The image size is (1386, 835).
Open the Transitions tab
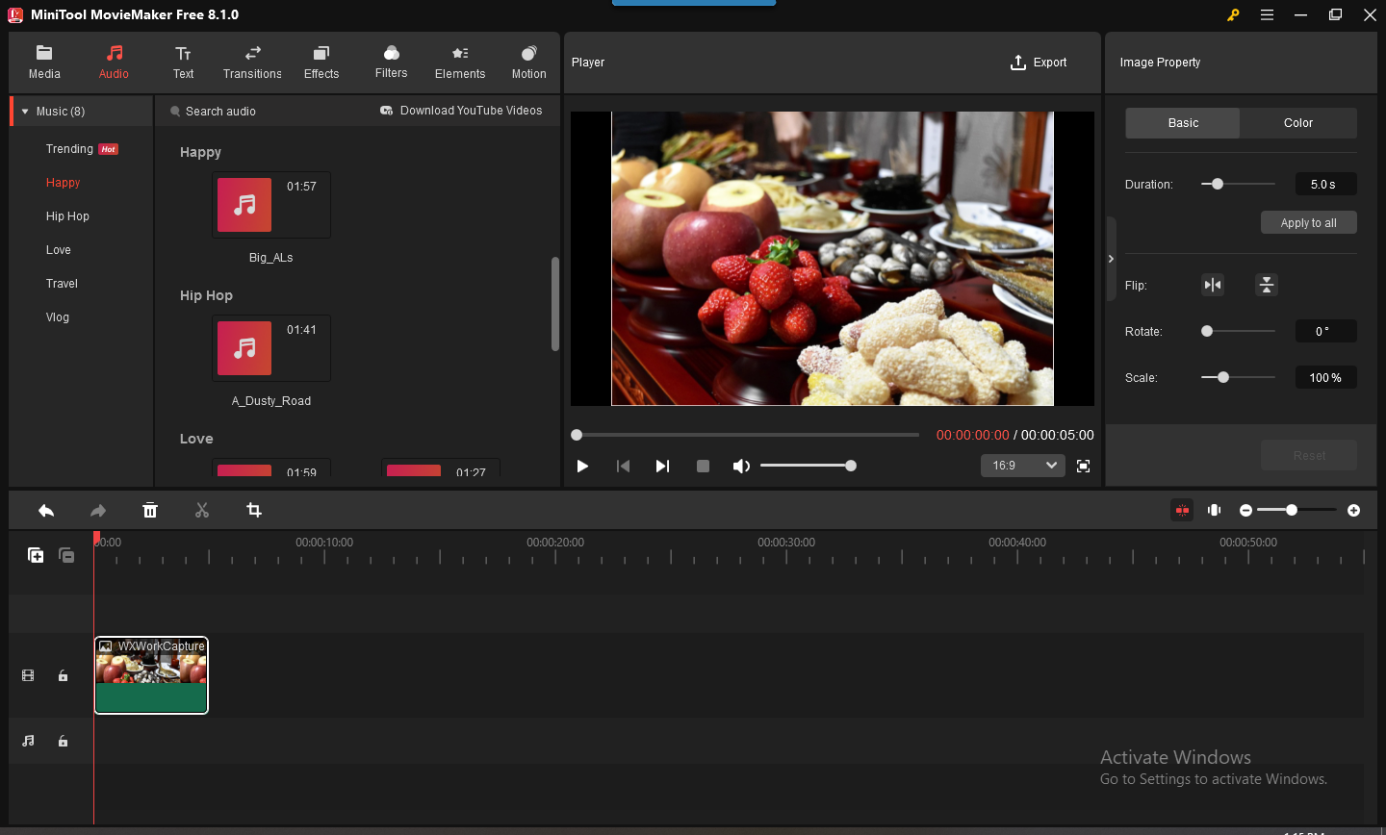[252, 62]
